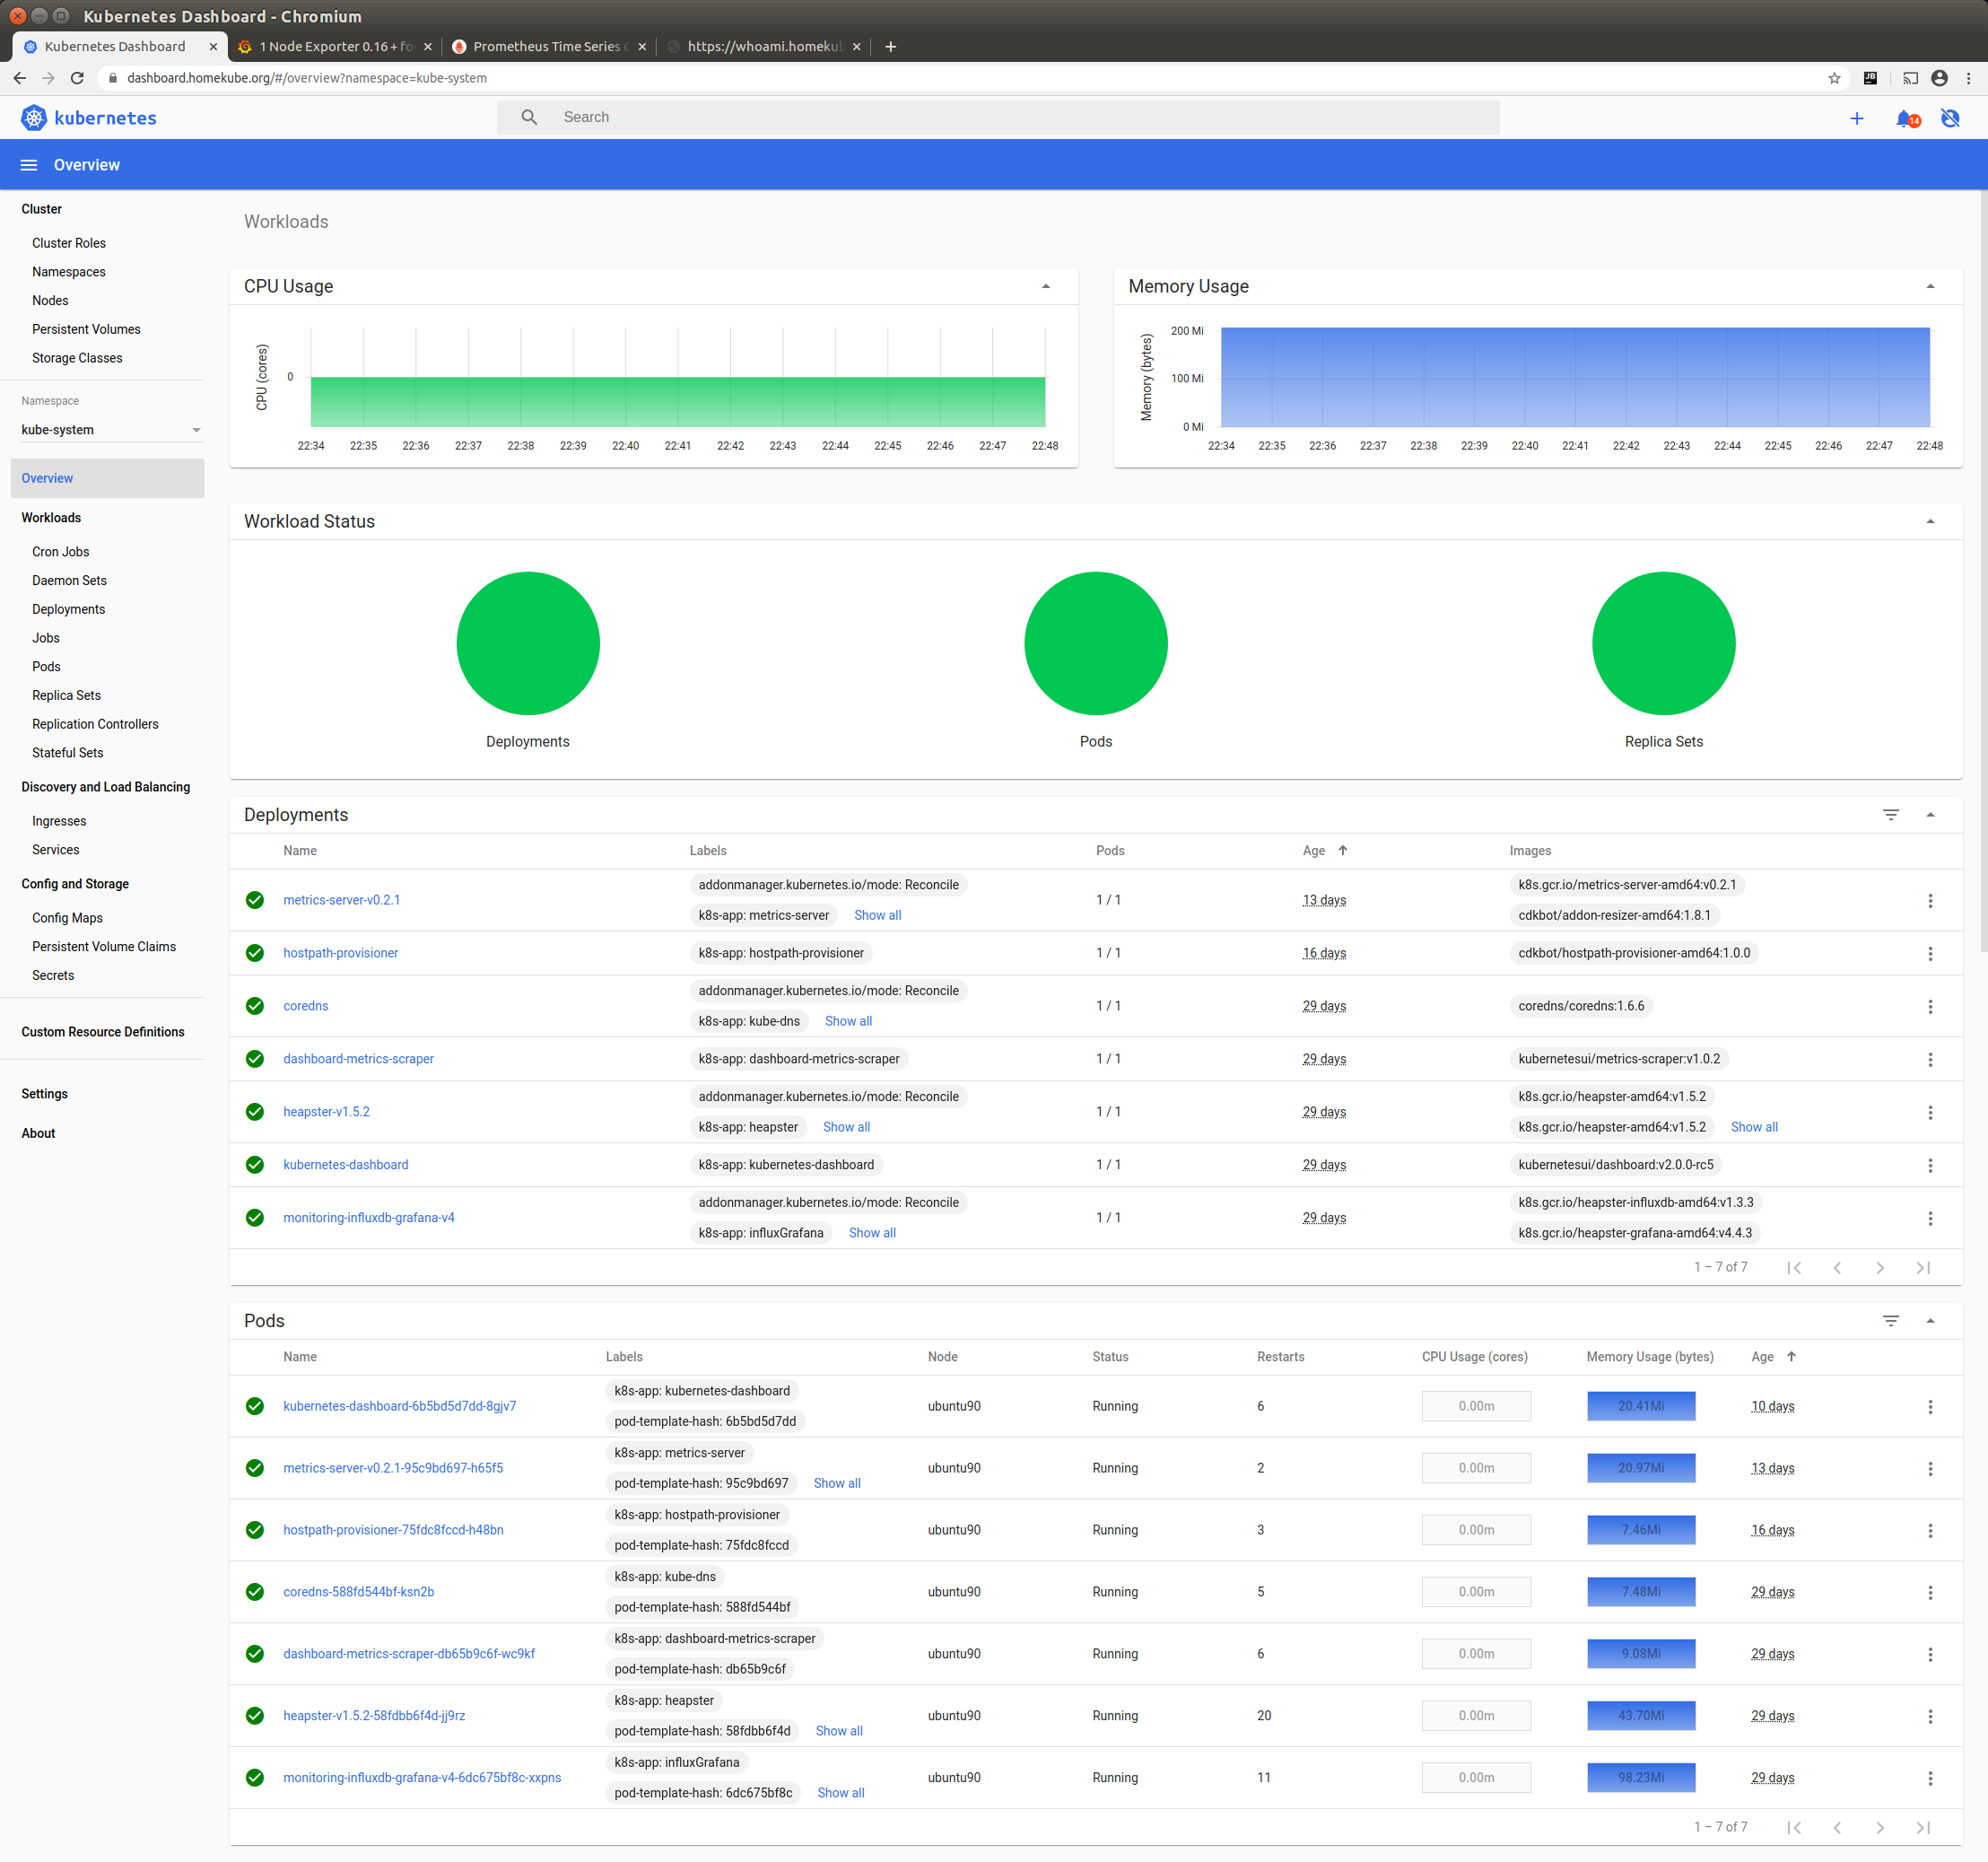Open Persistent Volume Claims in sidebar
The image size is (1988, 1862).
pos(104,946)
